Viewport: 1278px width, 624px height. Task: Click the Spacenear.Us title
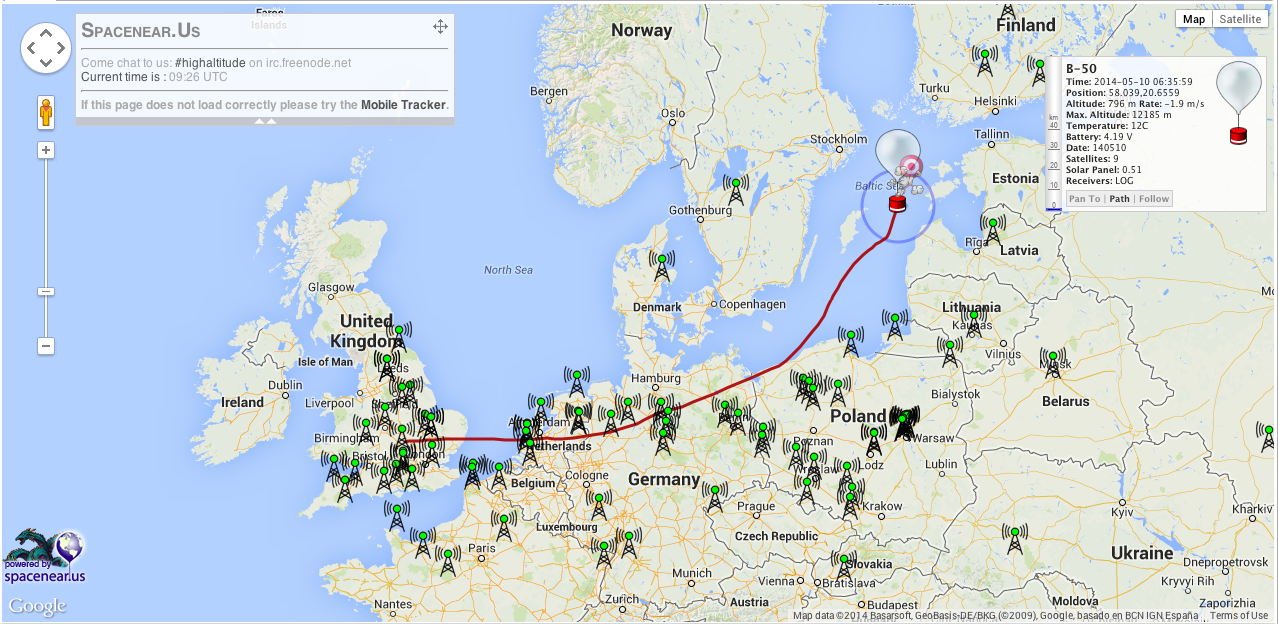pyautogui.click(x=141, y=31)
